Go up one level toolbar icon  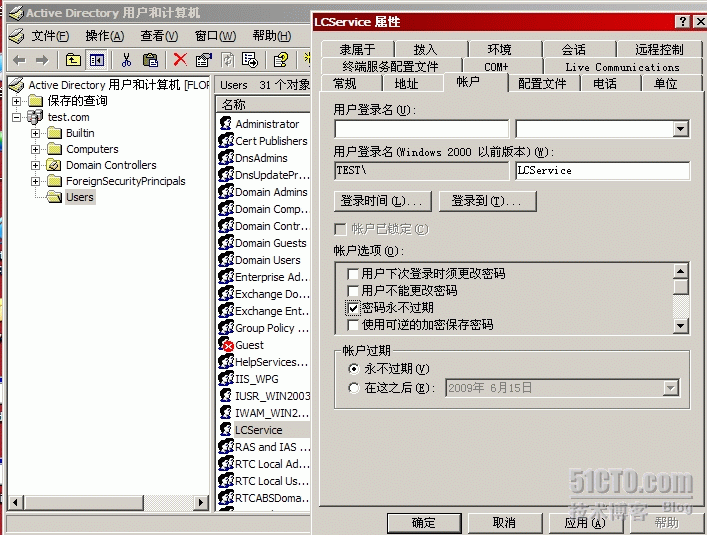point(73,60)
